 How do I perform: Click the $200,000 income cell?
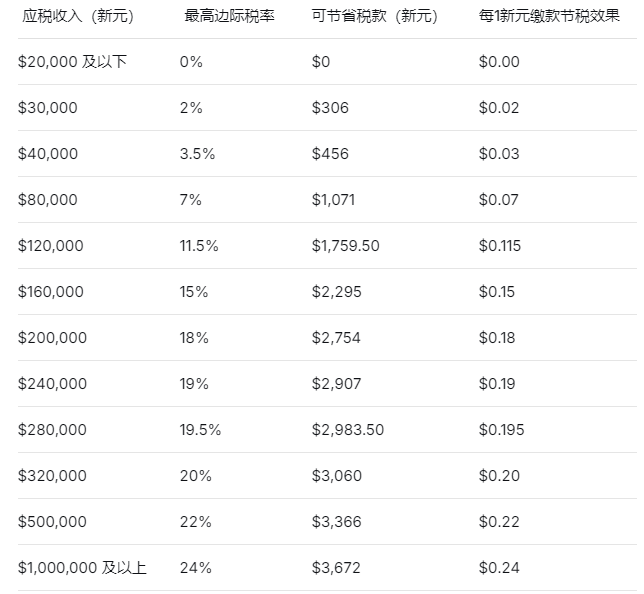53,338
